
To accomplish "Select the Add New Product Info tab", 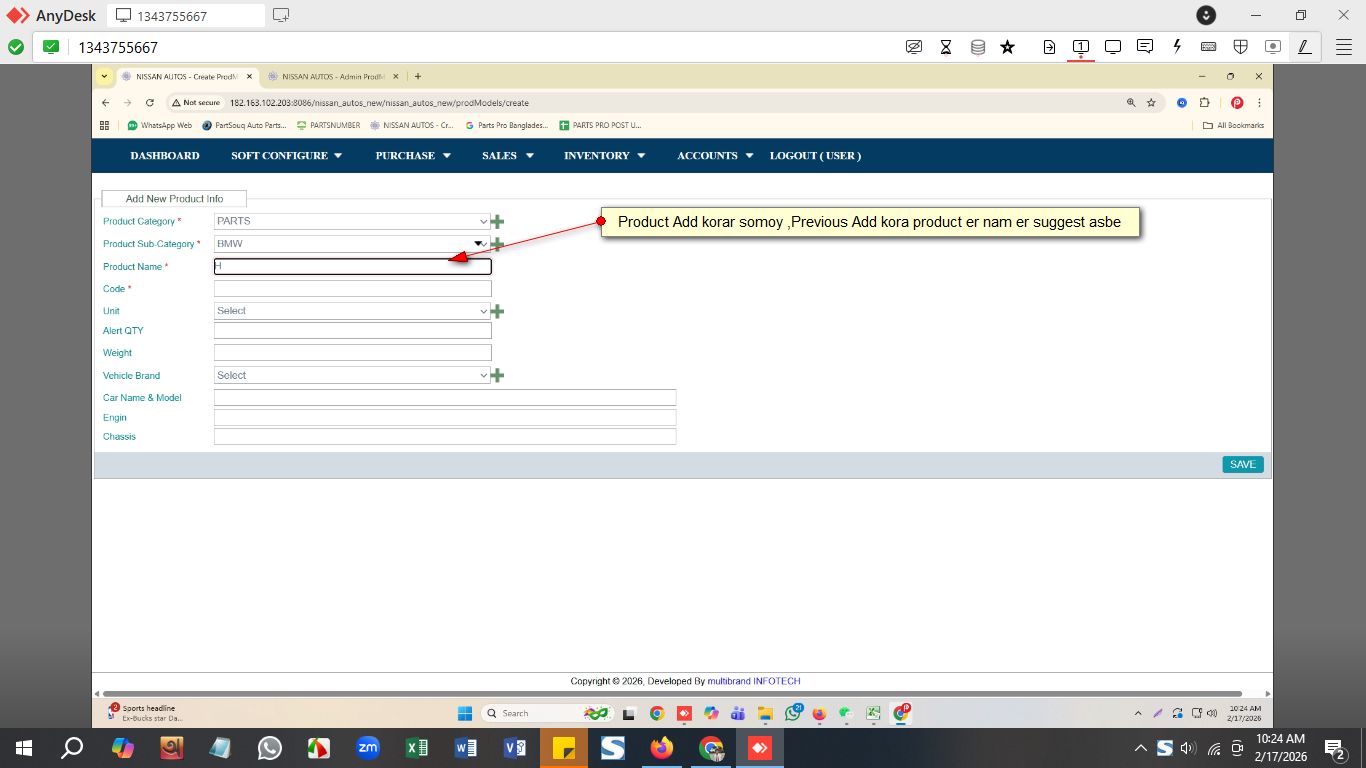I will click(174, 199).
